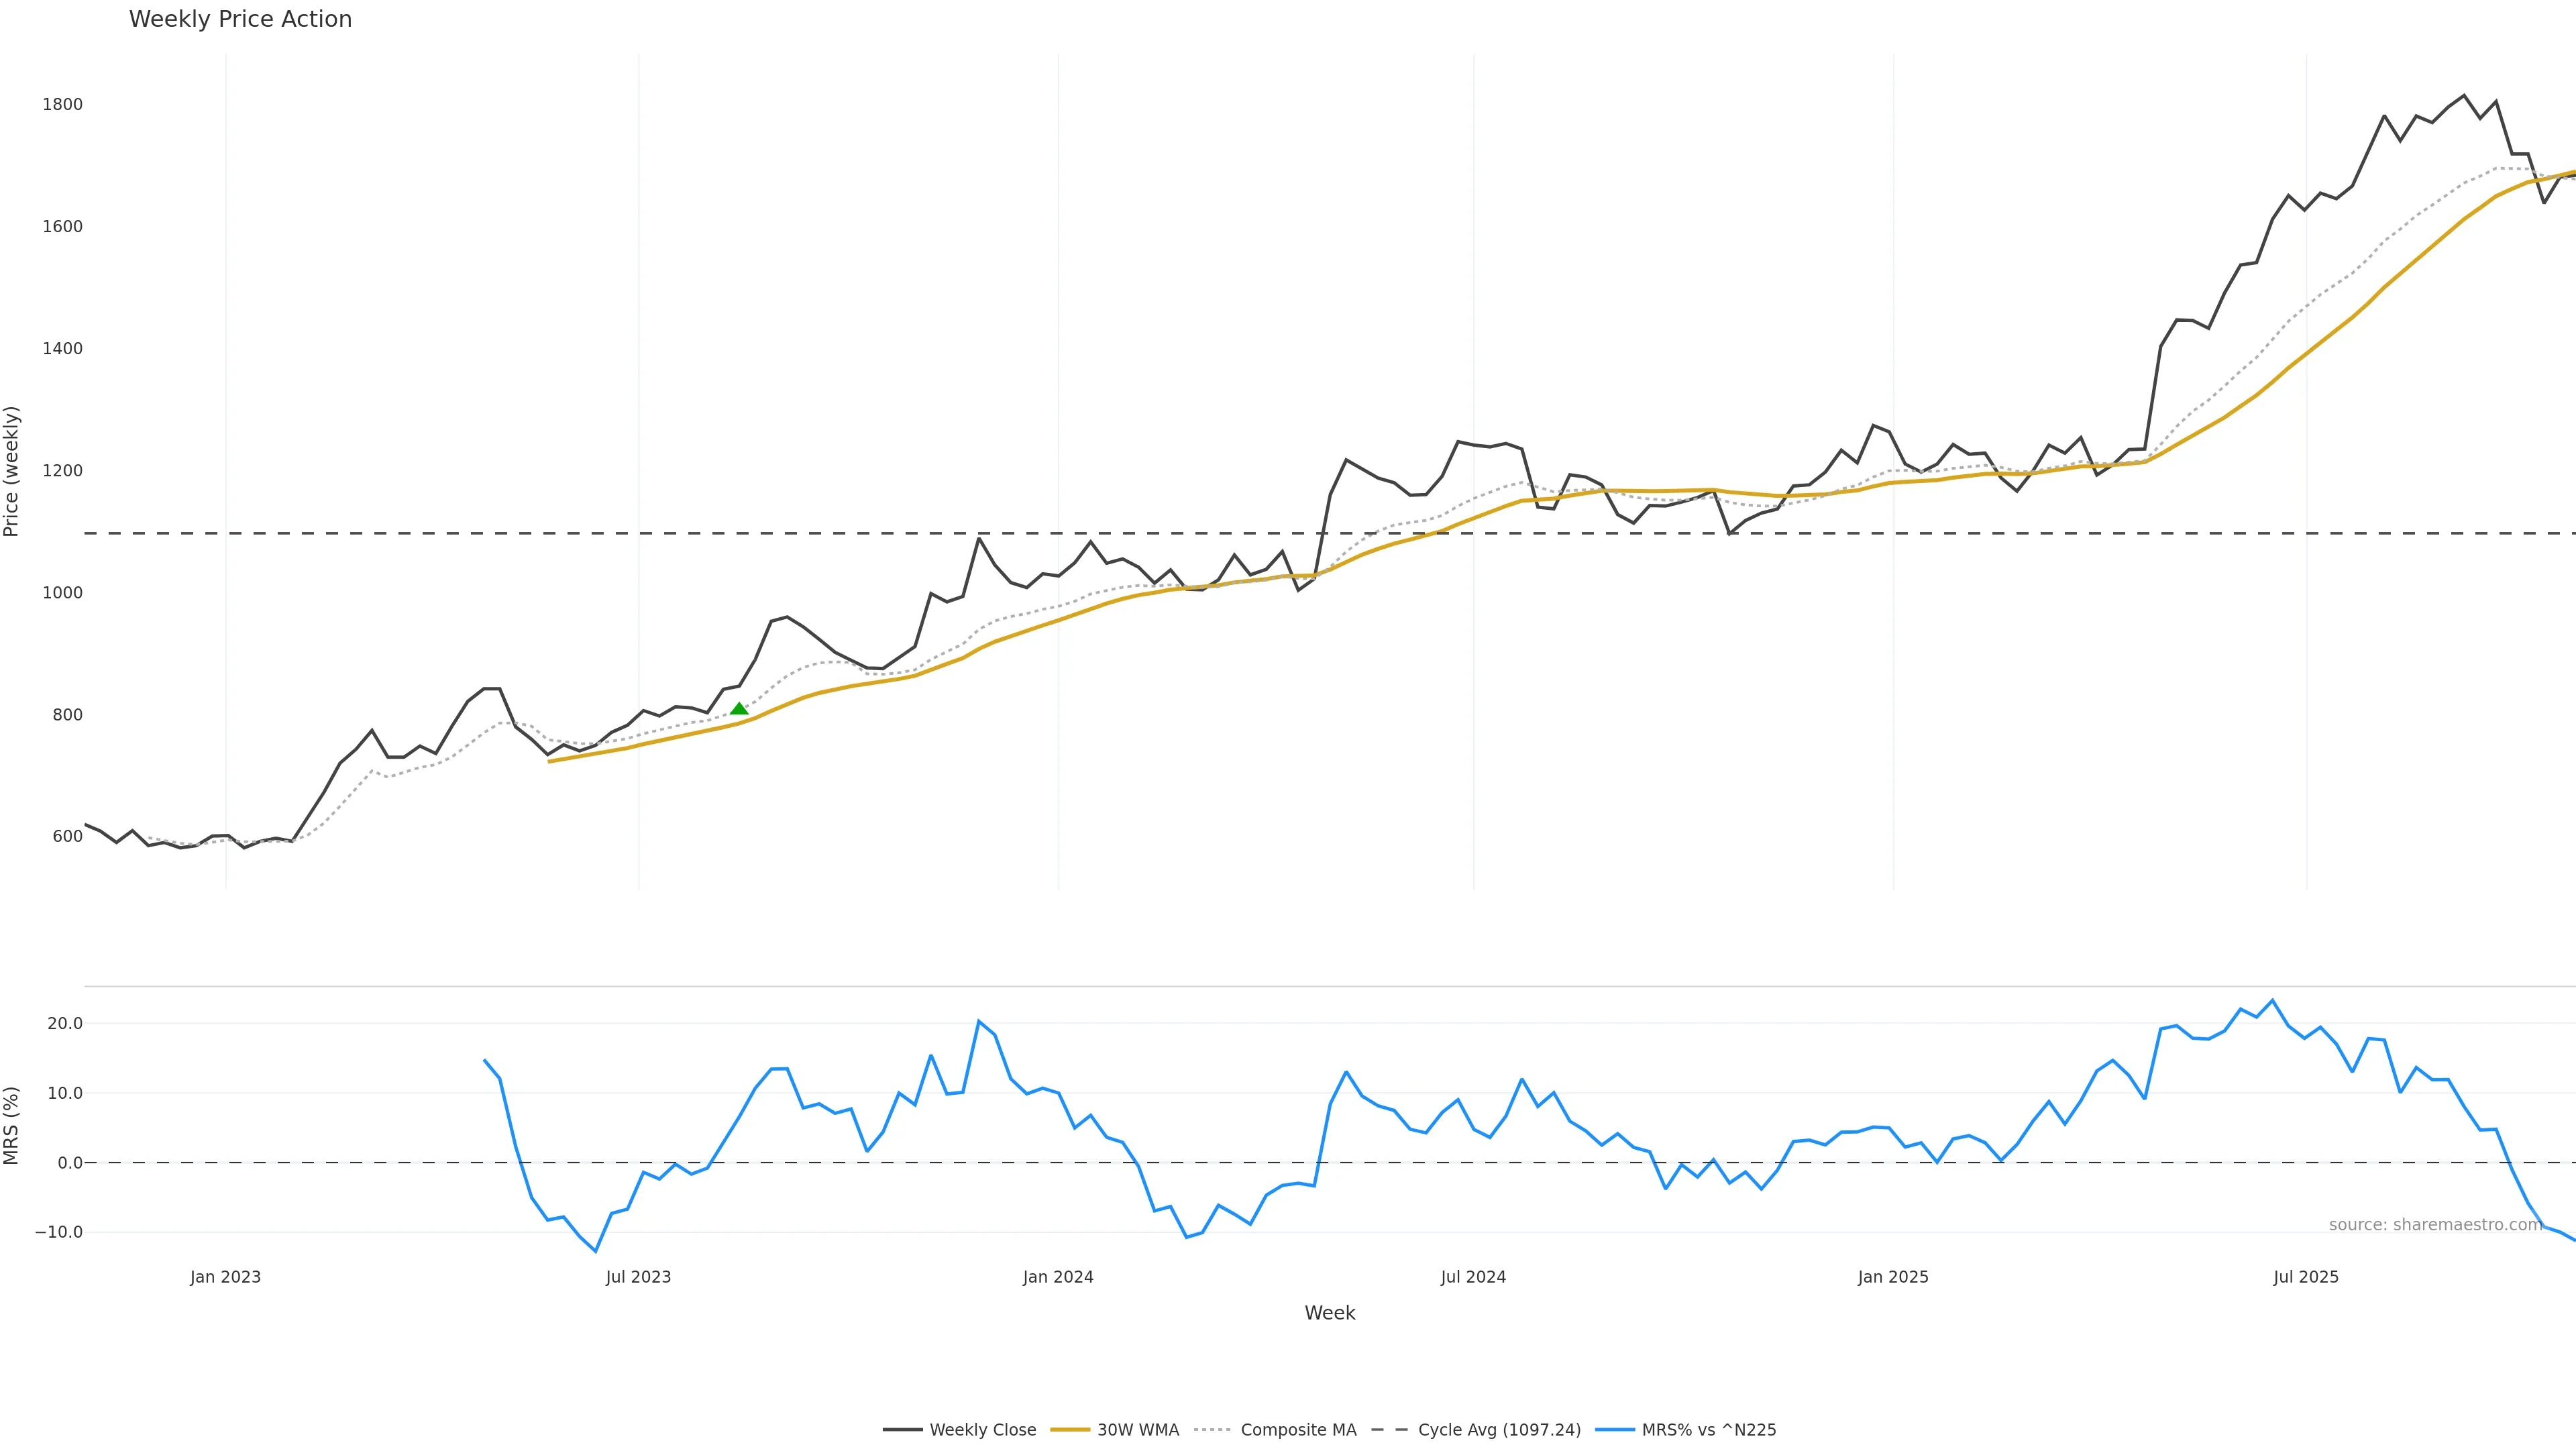Image resolution: width=2576 pixels, height=1449 pixels.
Task: Click the Price (weekly) y-axis title
Action: pyautogui.click(x=12, y=471)
